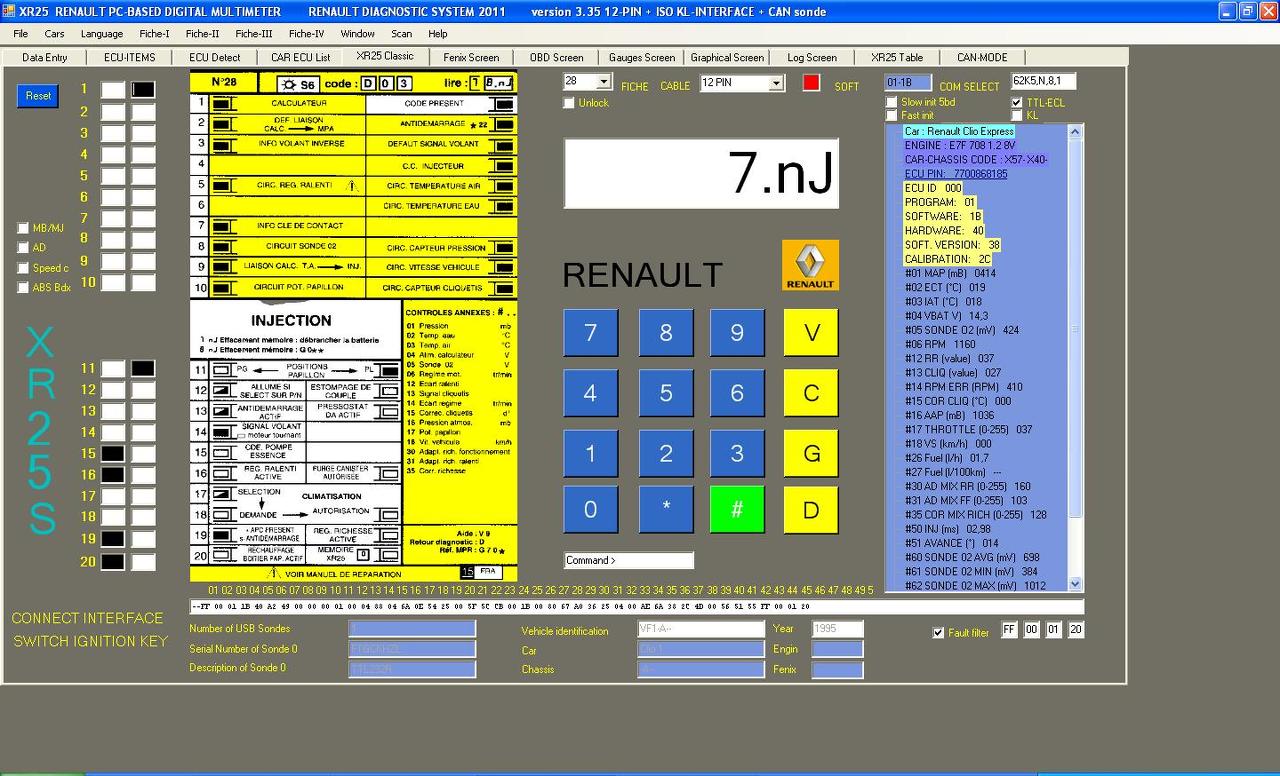Click the Renault logo badge
This screenshot has height=776, width=1280.
[810, 265]
